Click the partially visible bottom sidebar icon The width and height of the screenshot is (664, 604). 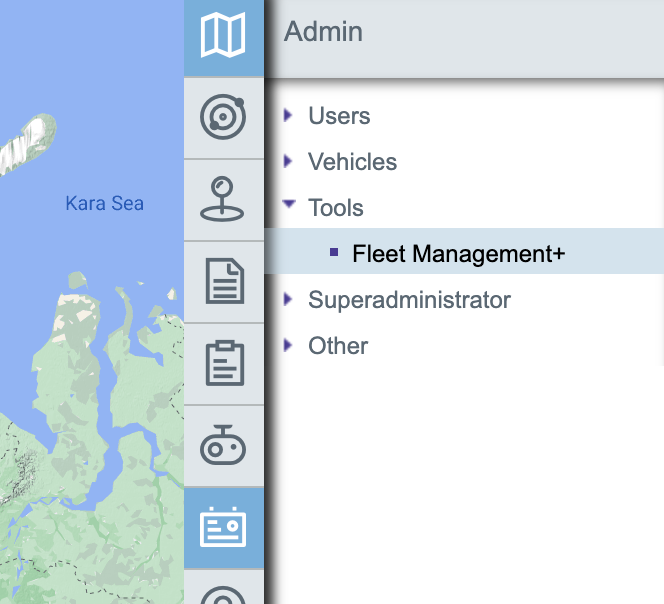pos(223,593)
